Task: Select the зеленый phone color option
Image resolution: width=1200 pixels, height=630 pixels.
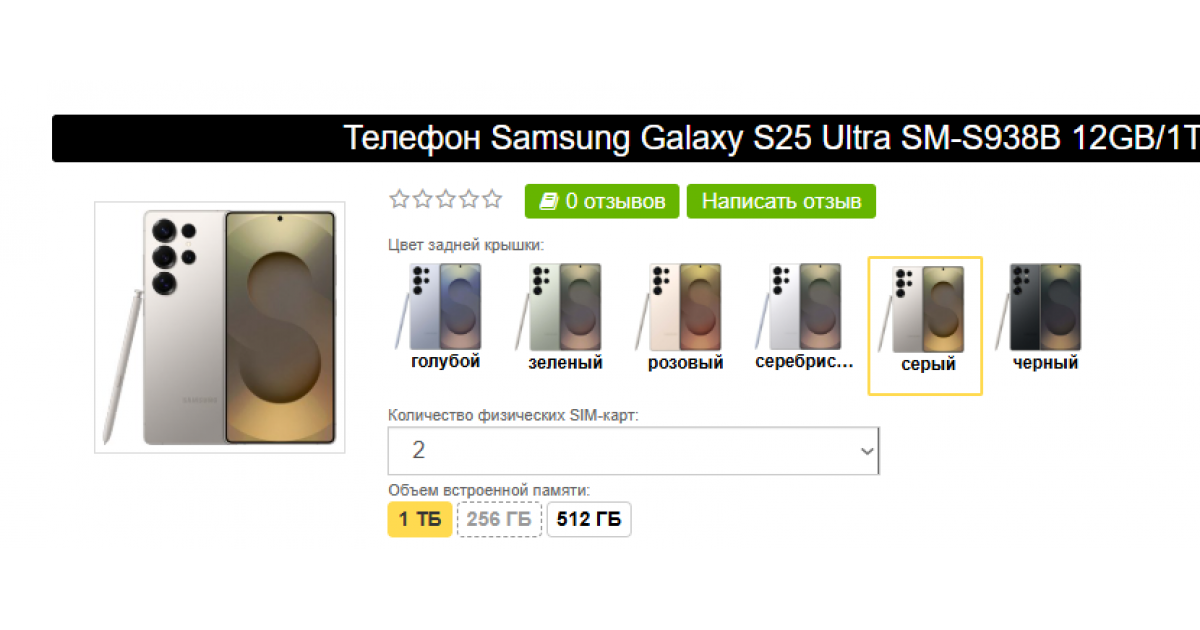Action: pos(565,317)
